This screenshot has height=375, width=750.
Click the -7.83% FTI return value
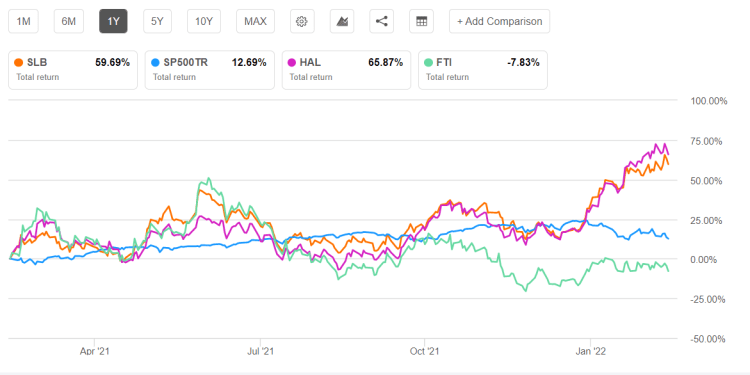point(524,63)
